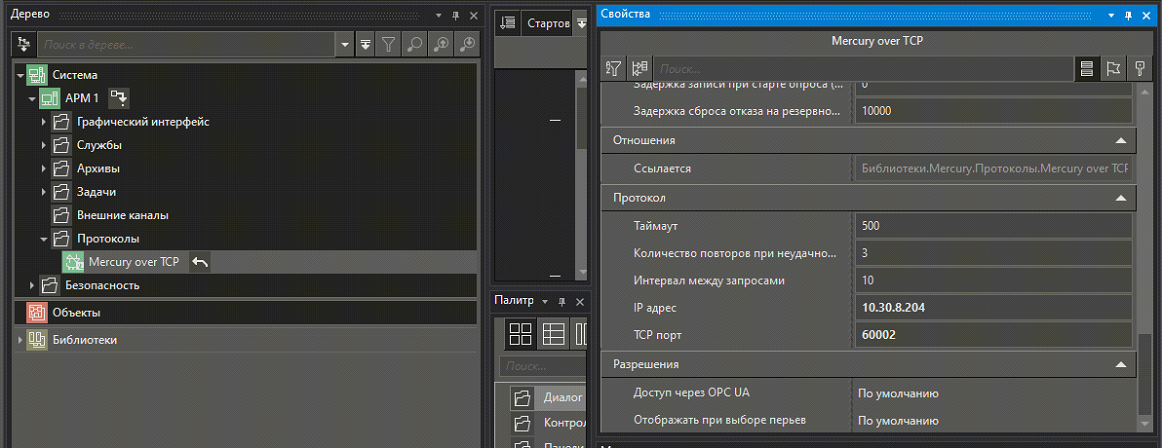Viewport: 1162px width, 448px height.
Task: Click the Поиск field in Свойства panel
Action: pos(863,69)
